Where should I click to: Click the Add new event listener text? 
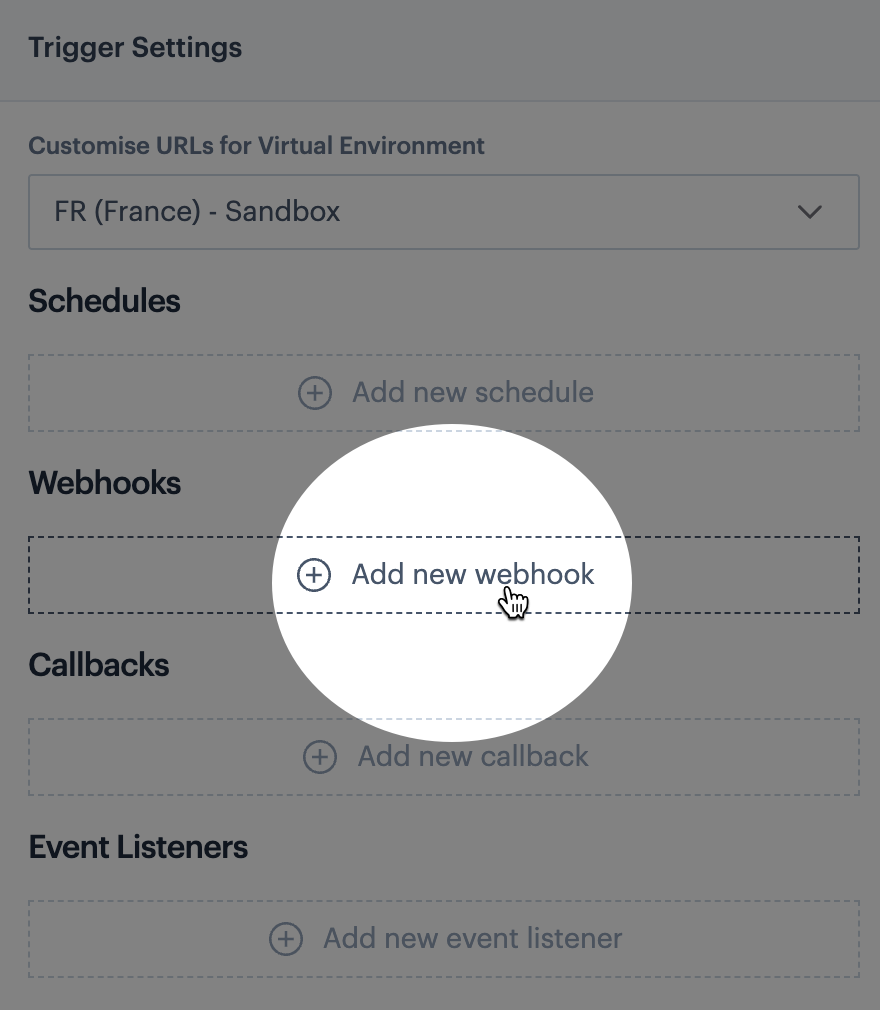click(x=472, y=939)
